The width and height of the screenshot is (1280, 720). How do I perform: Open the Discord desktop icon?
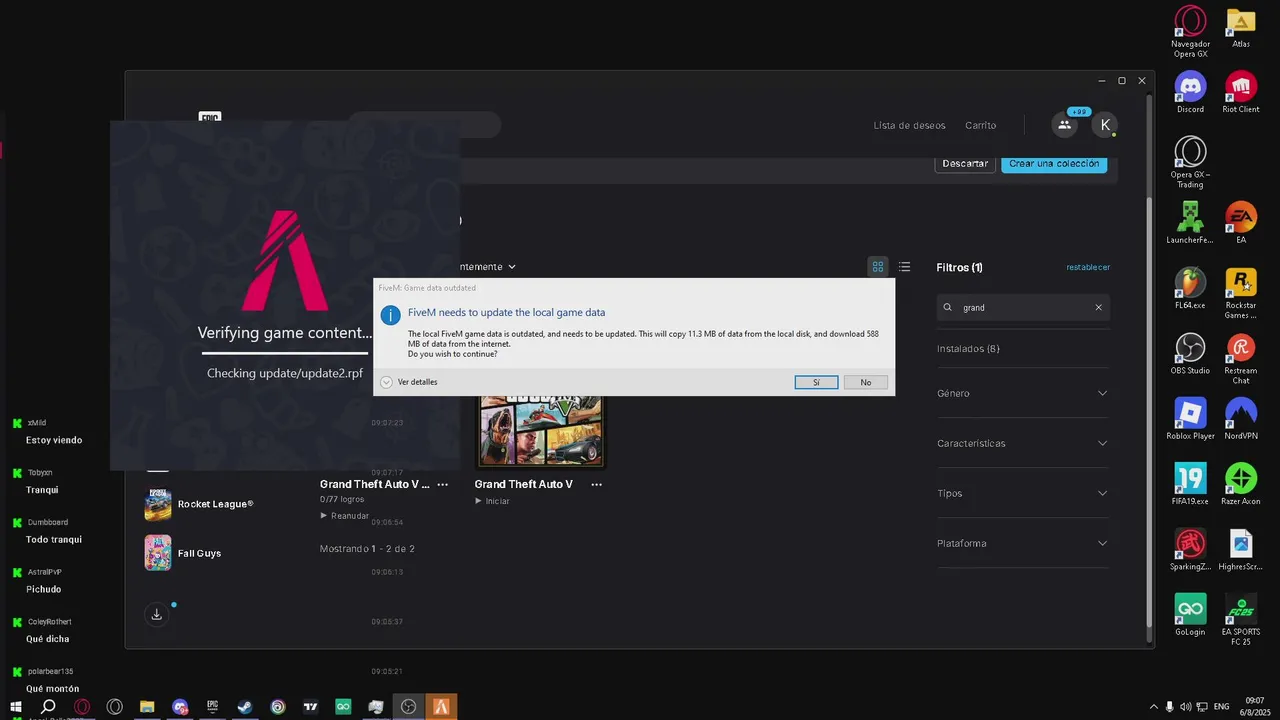click(1190, 92)
